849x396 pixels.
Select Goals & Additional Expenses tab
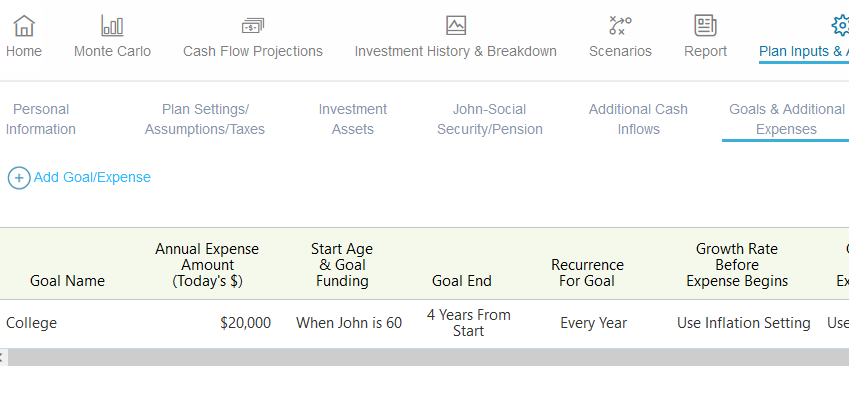coord(786,119)
